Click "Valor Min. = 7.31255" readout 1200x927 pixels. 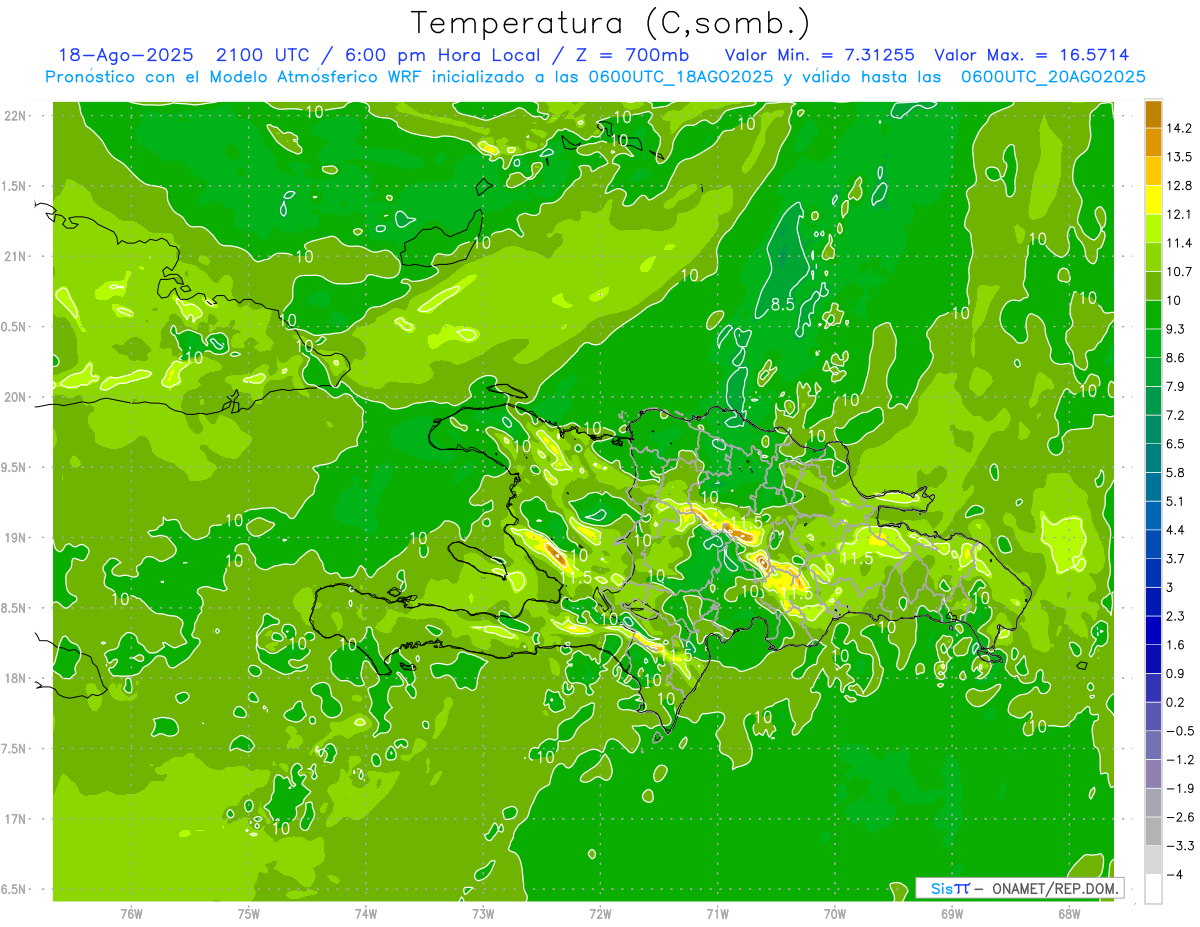coord(819,56)
